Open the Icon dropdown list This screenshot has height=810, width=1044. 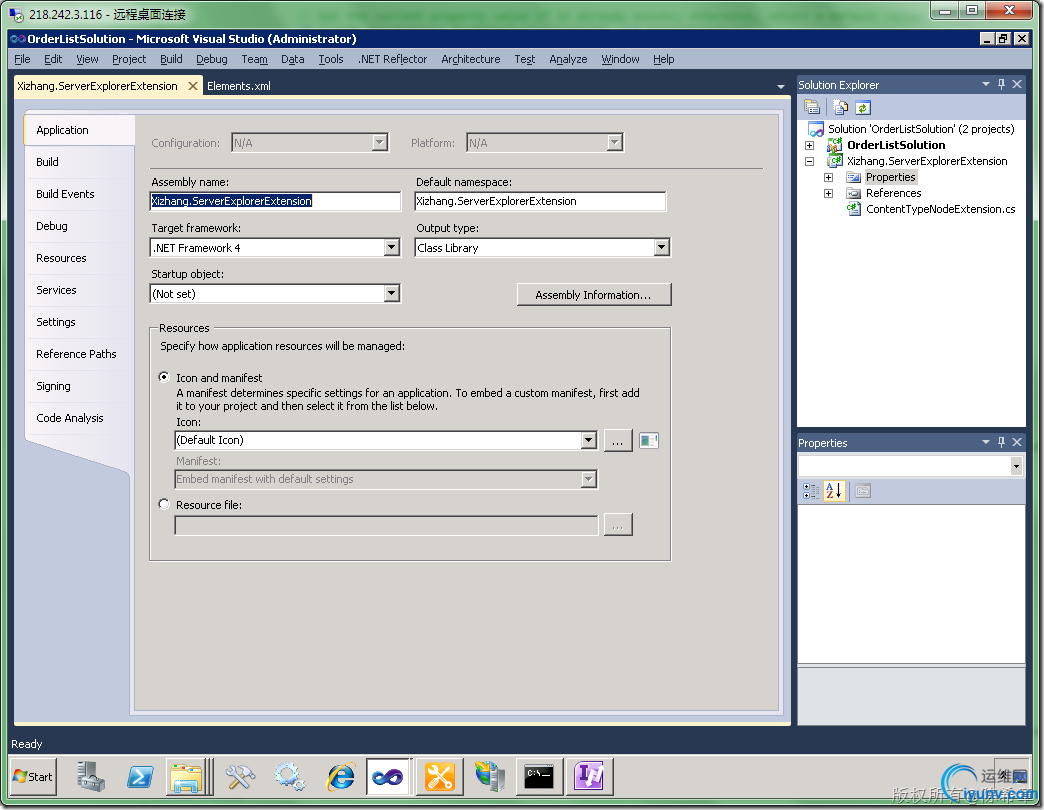coord(588,440)
